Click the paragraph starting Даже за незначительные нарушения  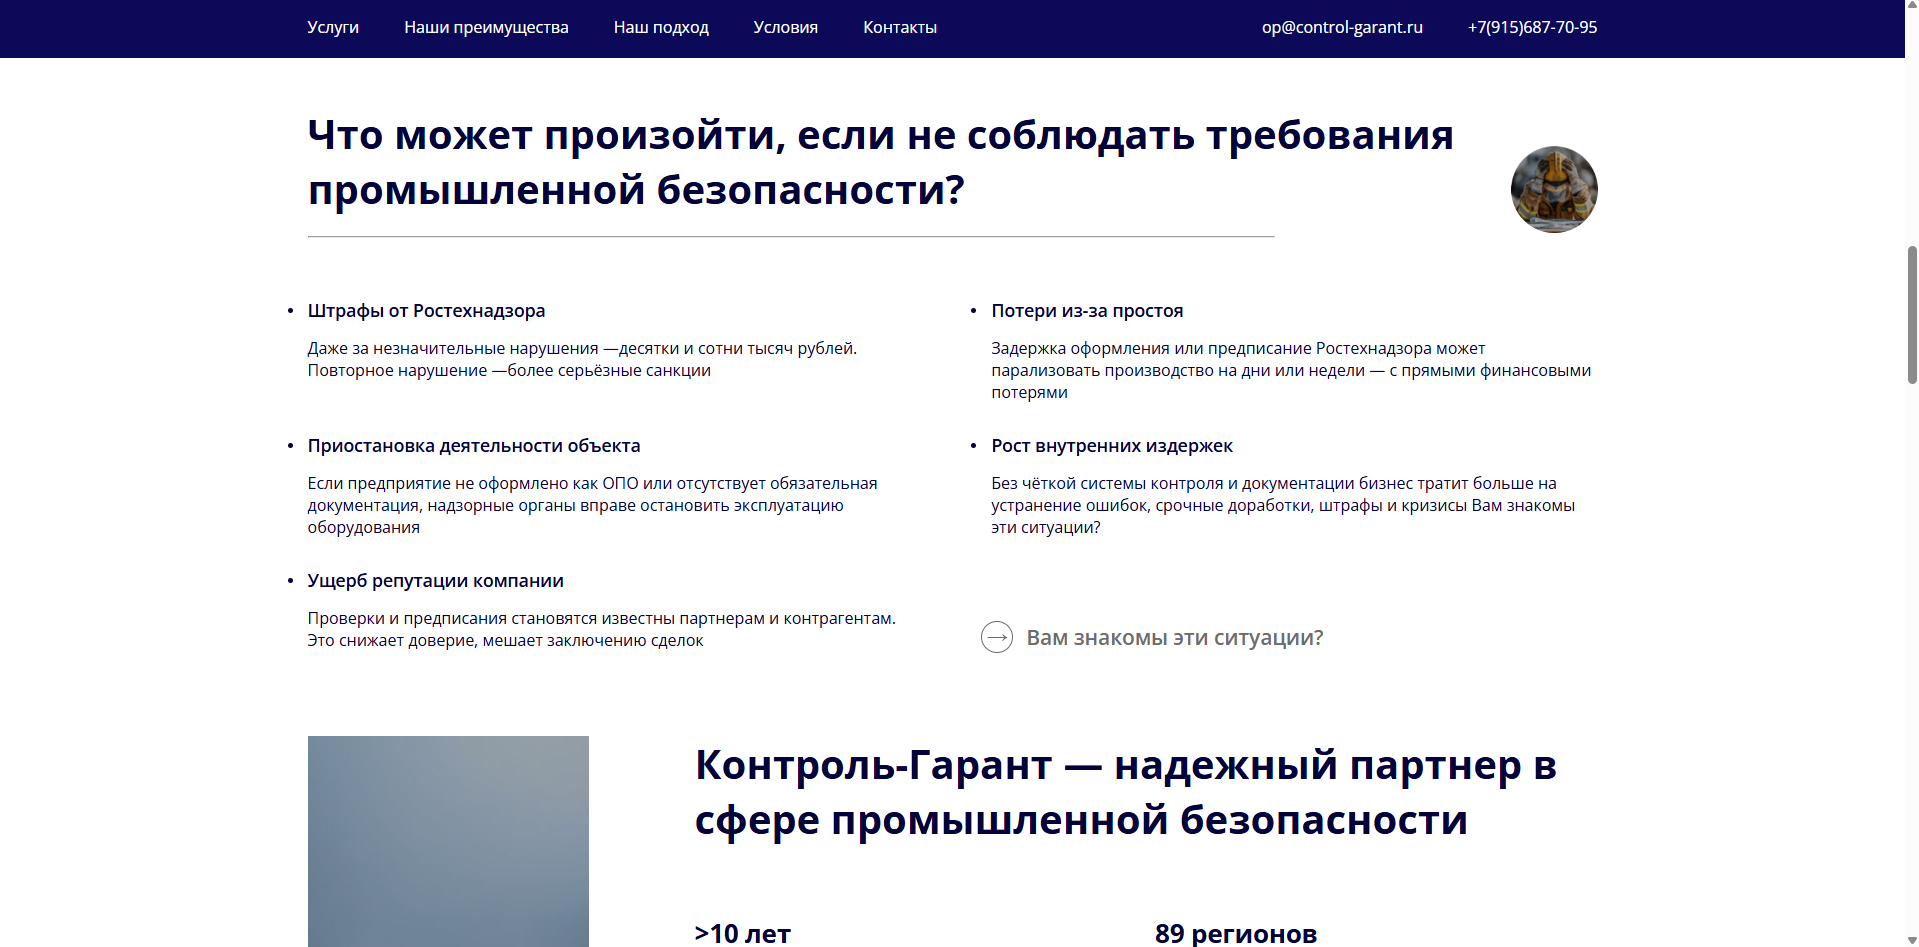pos(582,359)
